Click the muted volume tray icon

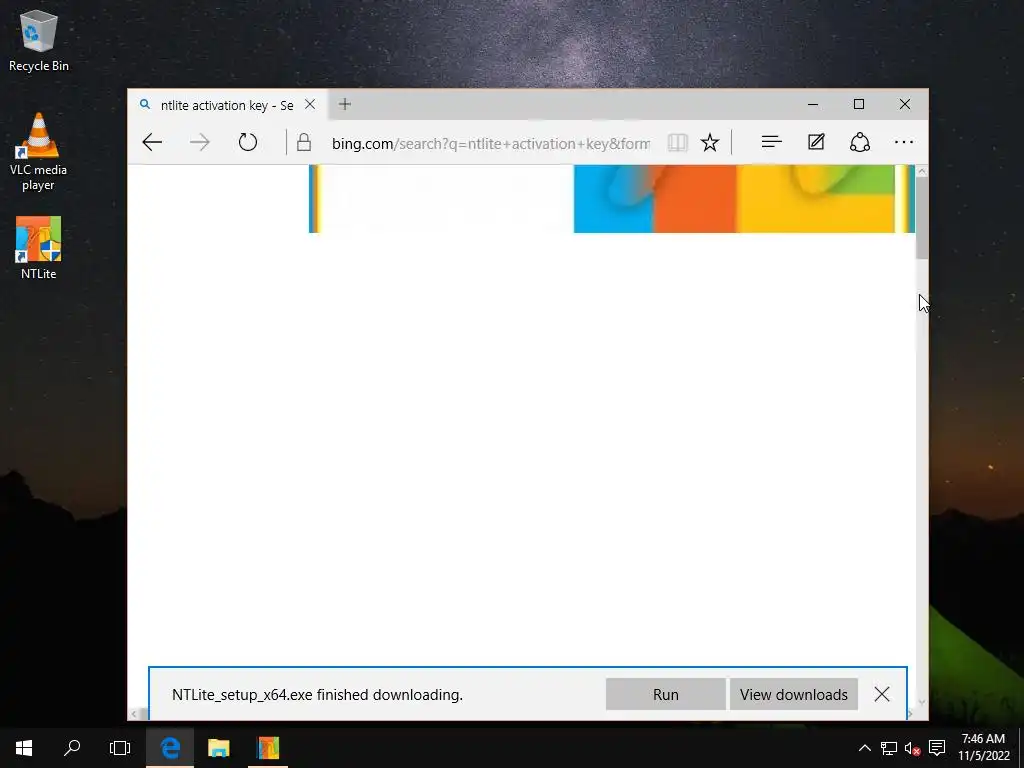point(912,748)
